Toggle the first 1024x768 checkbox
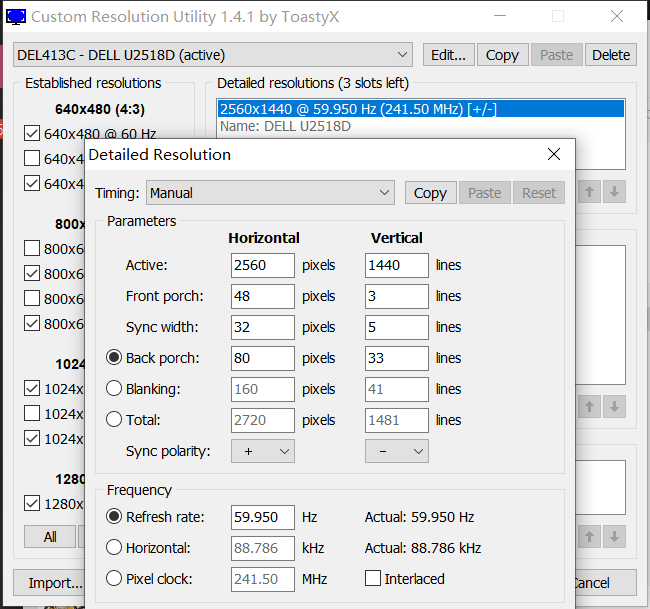The width and height of the screenshot is (650, 609). (32, 388)
